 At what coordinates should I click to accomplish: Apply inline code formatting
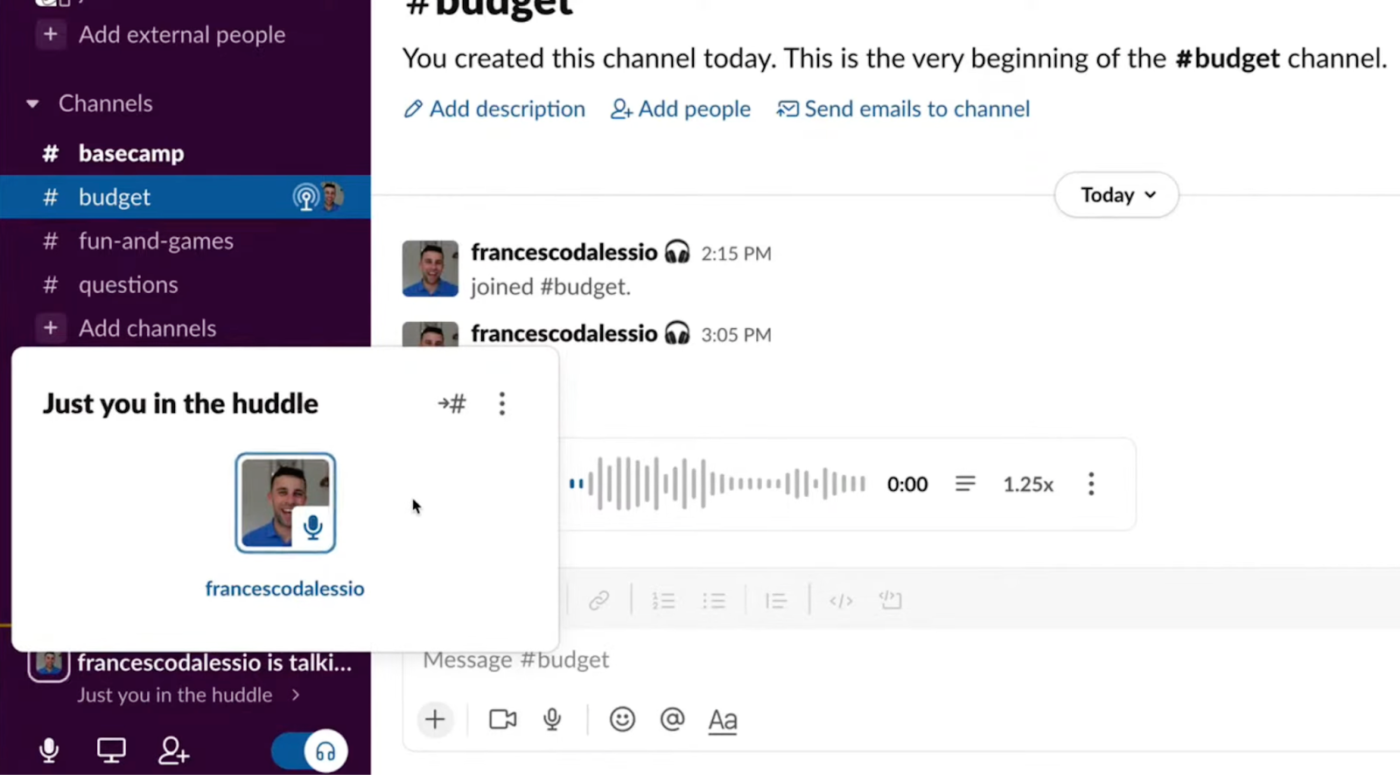click(841, 600)
